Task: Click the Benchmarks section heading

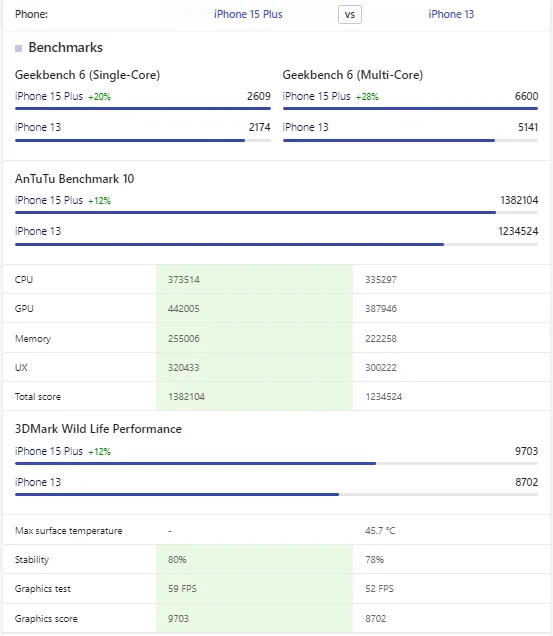Action: click(x=65, y=47)
